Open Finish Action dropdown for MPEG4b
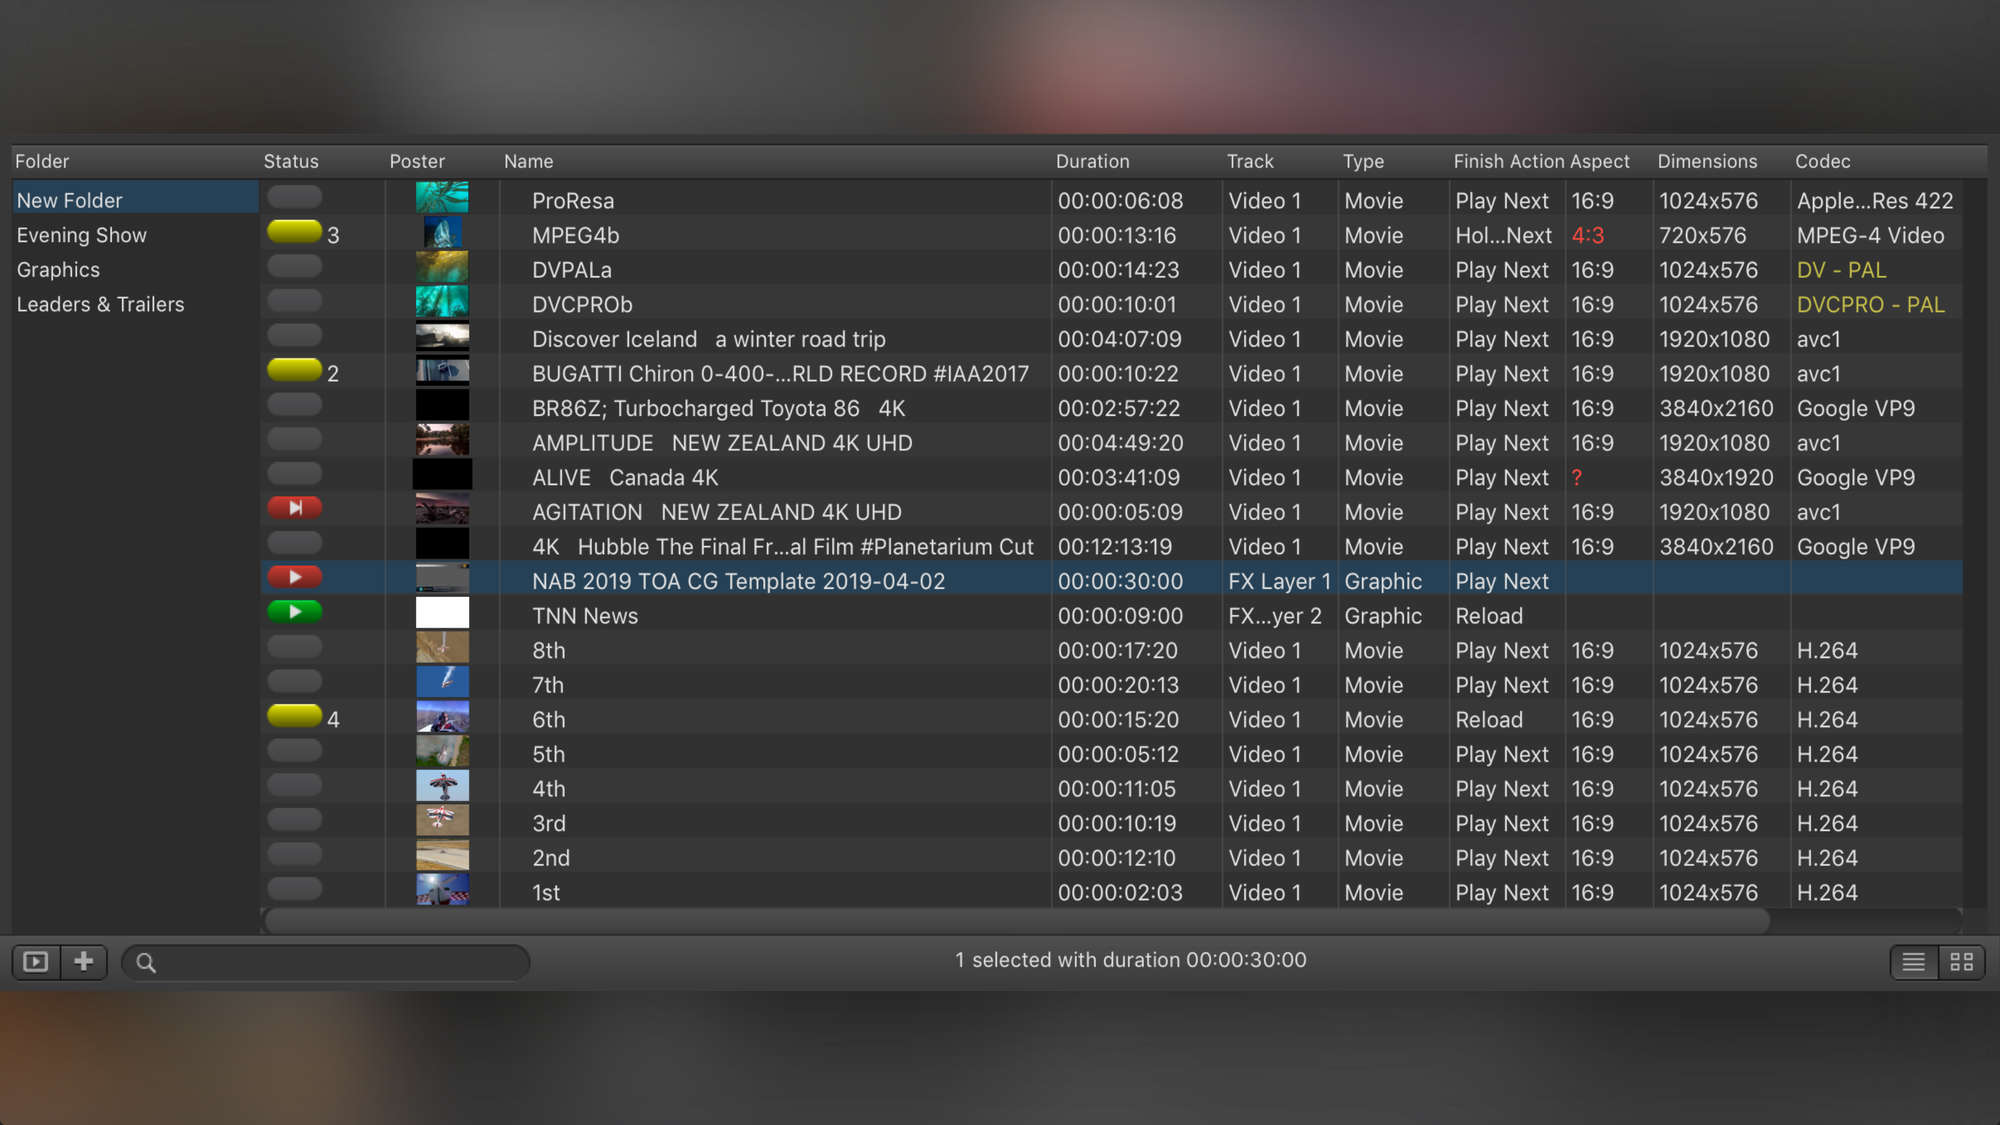This screenshot has height=1125, width=2000. (x=1503, y=236)
